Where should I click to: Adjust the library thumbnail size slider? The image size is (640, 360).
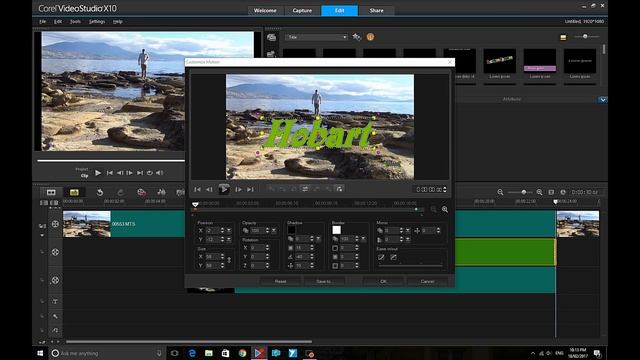click(x=586, y=37)
